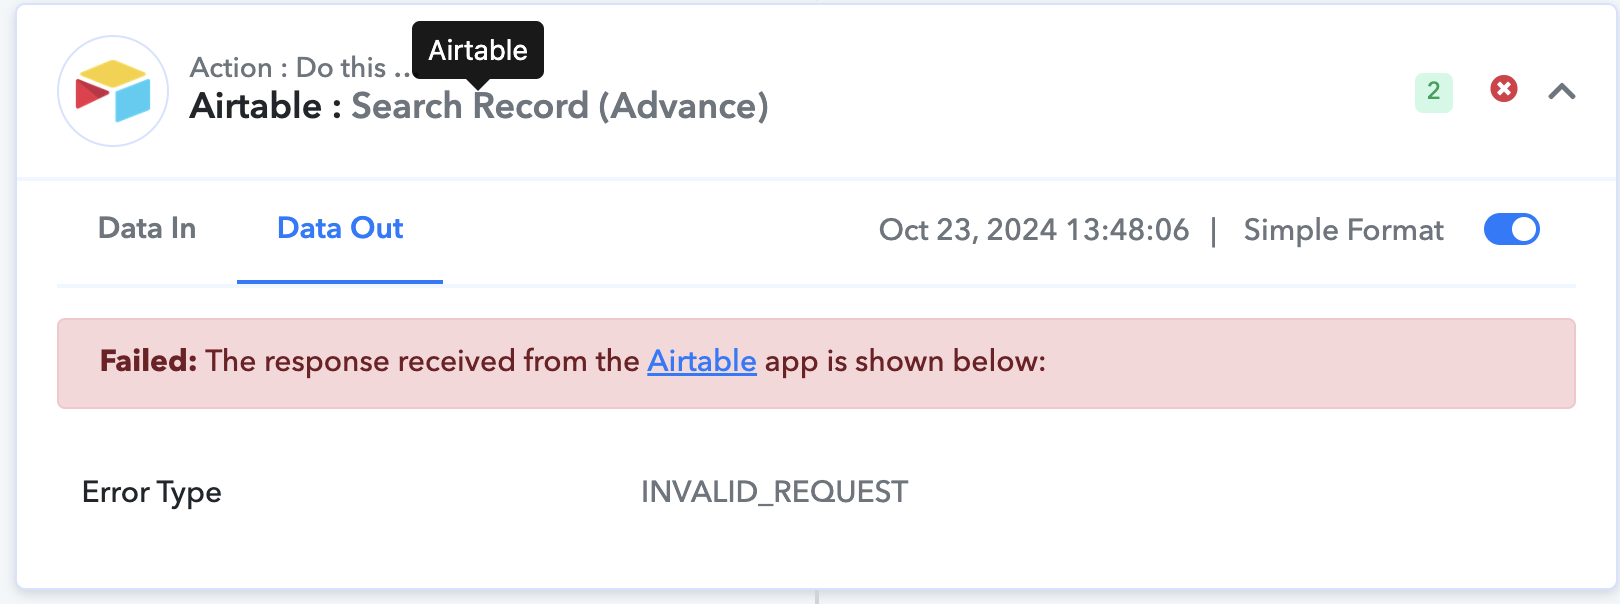Viewport: 1620px width, 604px height.
Task: Disable the Simple Format toggle
Action: tap(1511, 229)
